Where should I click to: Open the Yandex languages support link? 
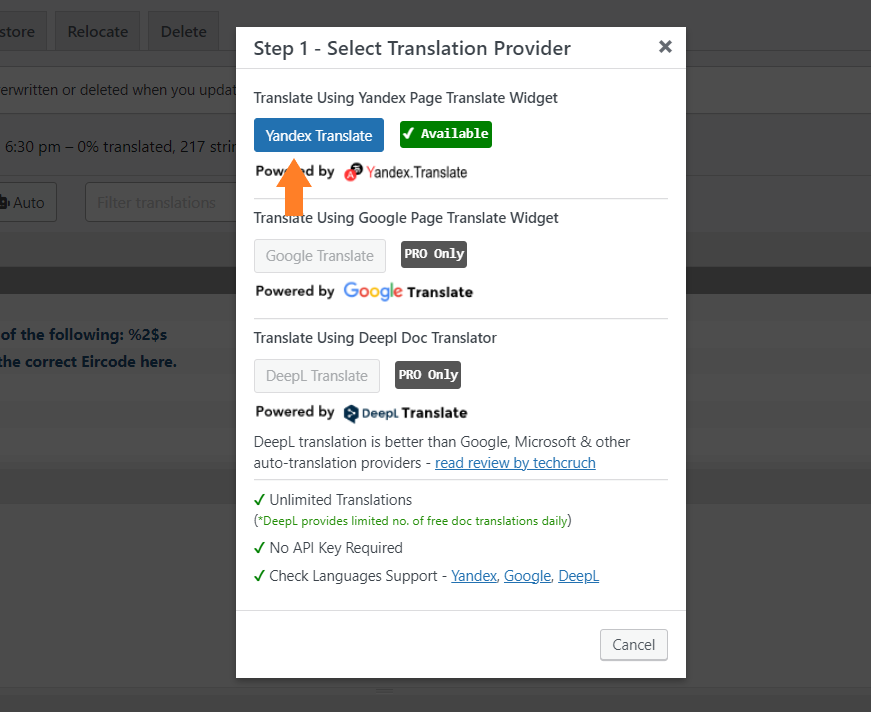474,576
